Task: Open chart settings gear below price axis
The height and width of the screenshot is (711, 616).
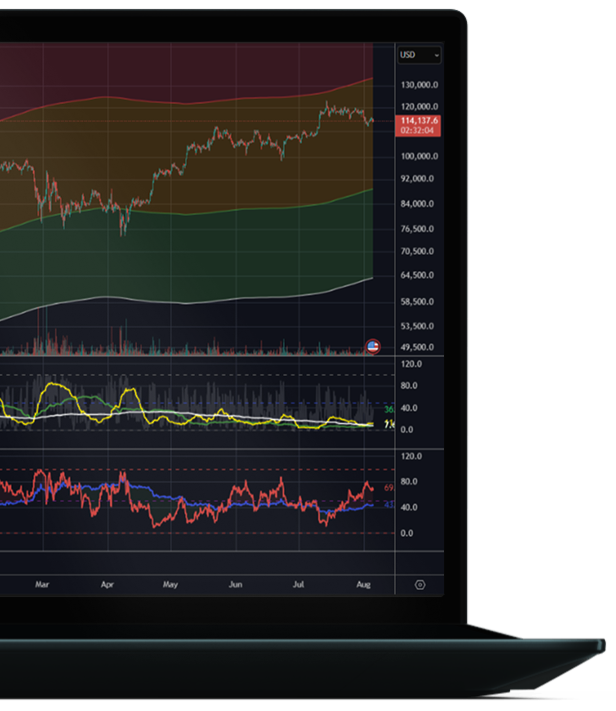Action: [x=420, y=585]
